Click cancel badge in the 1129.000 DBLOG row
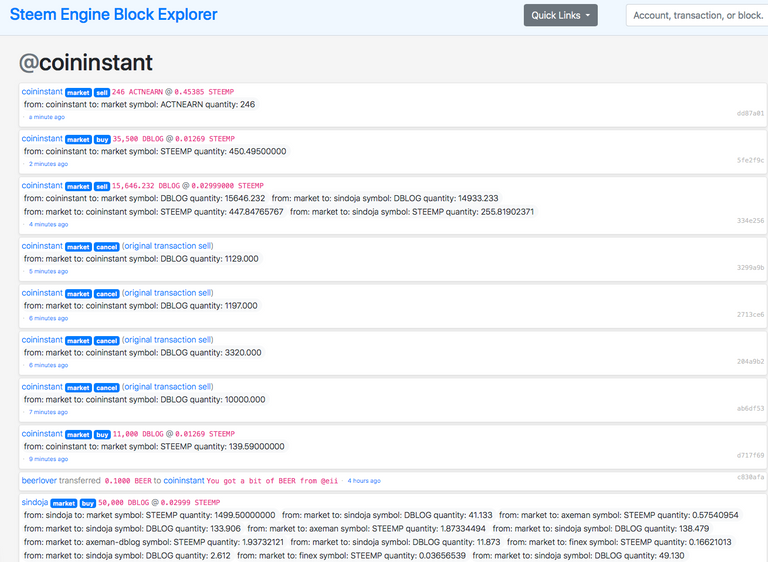This screenshot has height=562, width=768. pyautogui.click(x=107, y=247)
